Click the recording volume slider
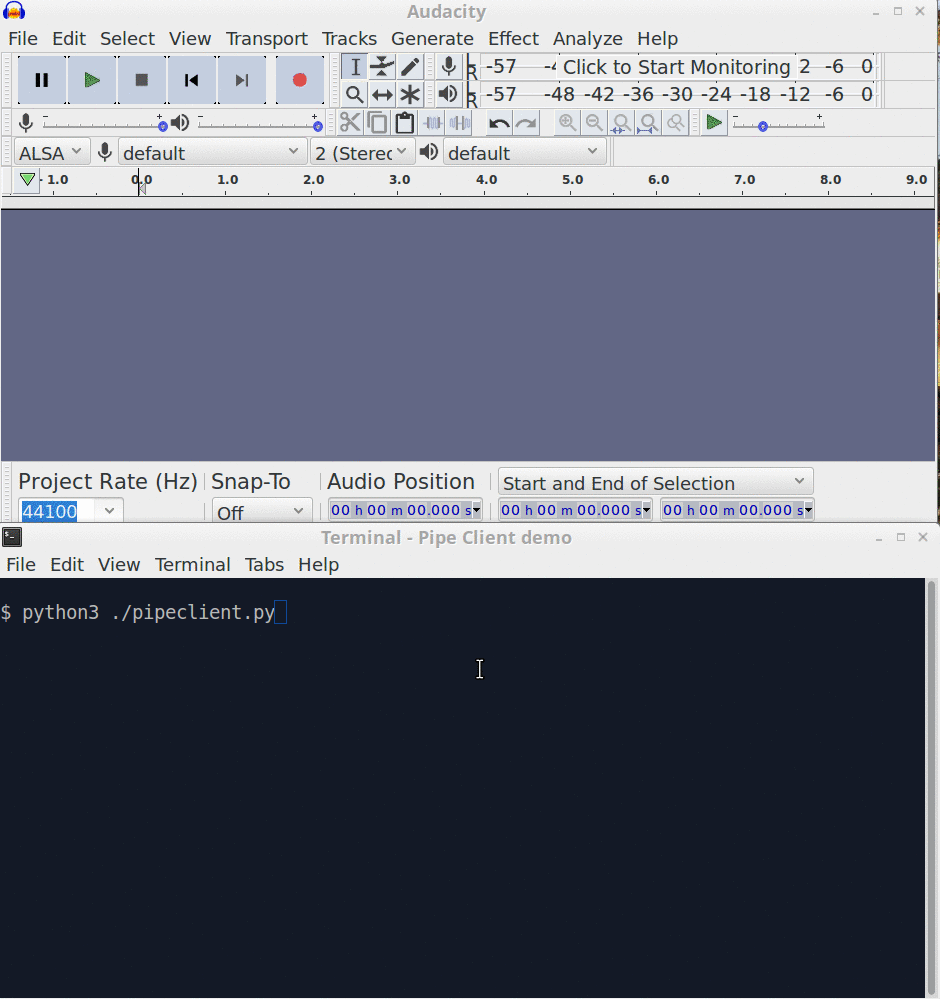 [x=104, y=124]
